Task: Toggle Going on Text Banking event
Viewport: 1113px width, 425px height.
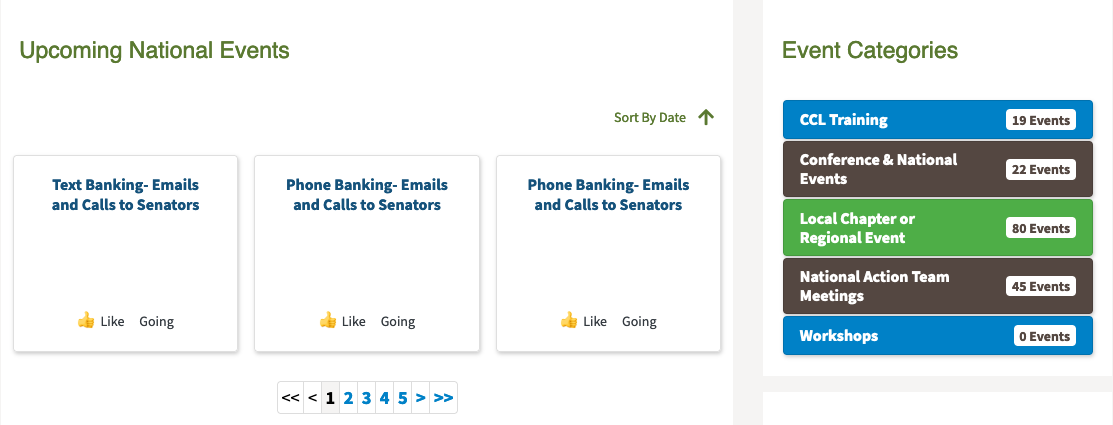Action: (x=156, y=321)
